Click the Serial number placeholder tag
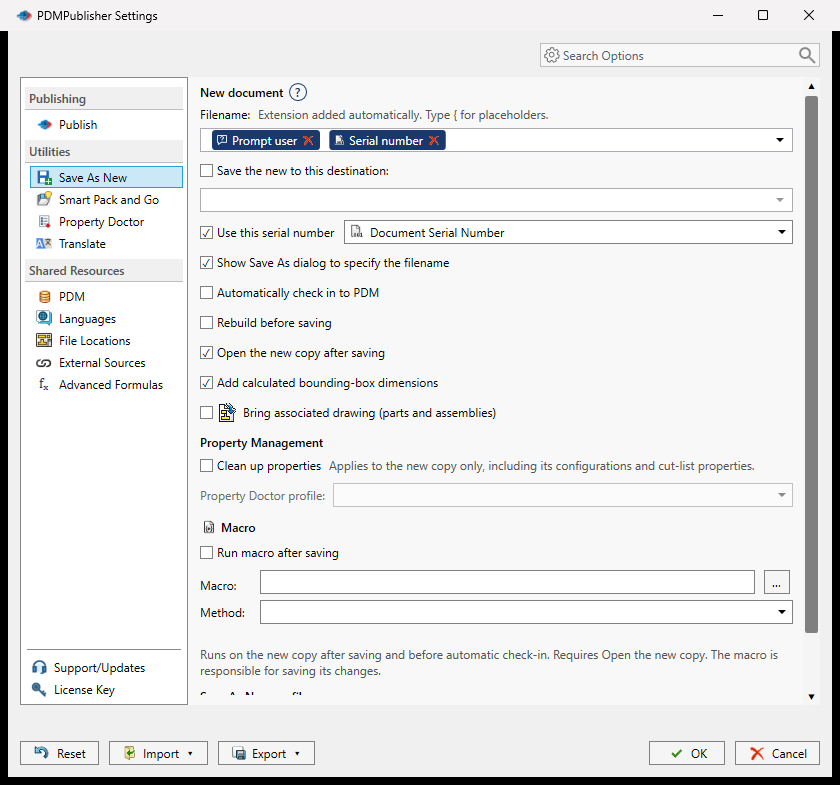Viewport: 840px width, 785px height. click(386, 140)
